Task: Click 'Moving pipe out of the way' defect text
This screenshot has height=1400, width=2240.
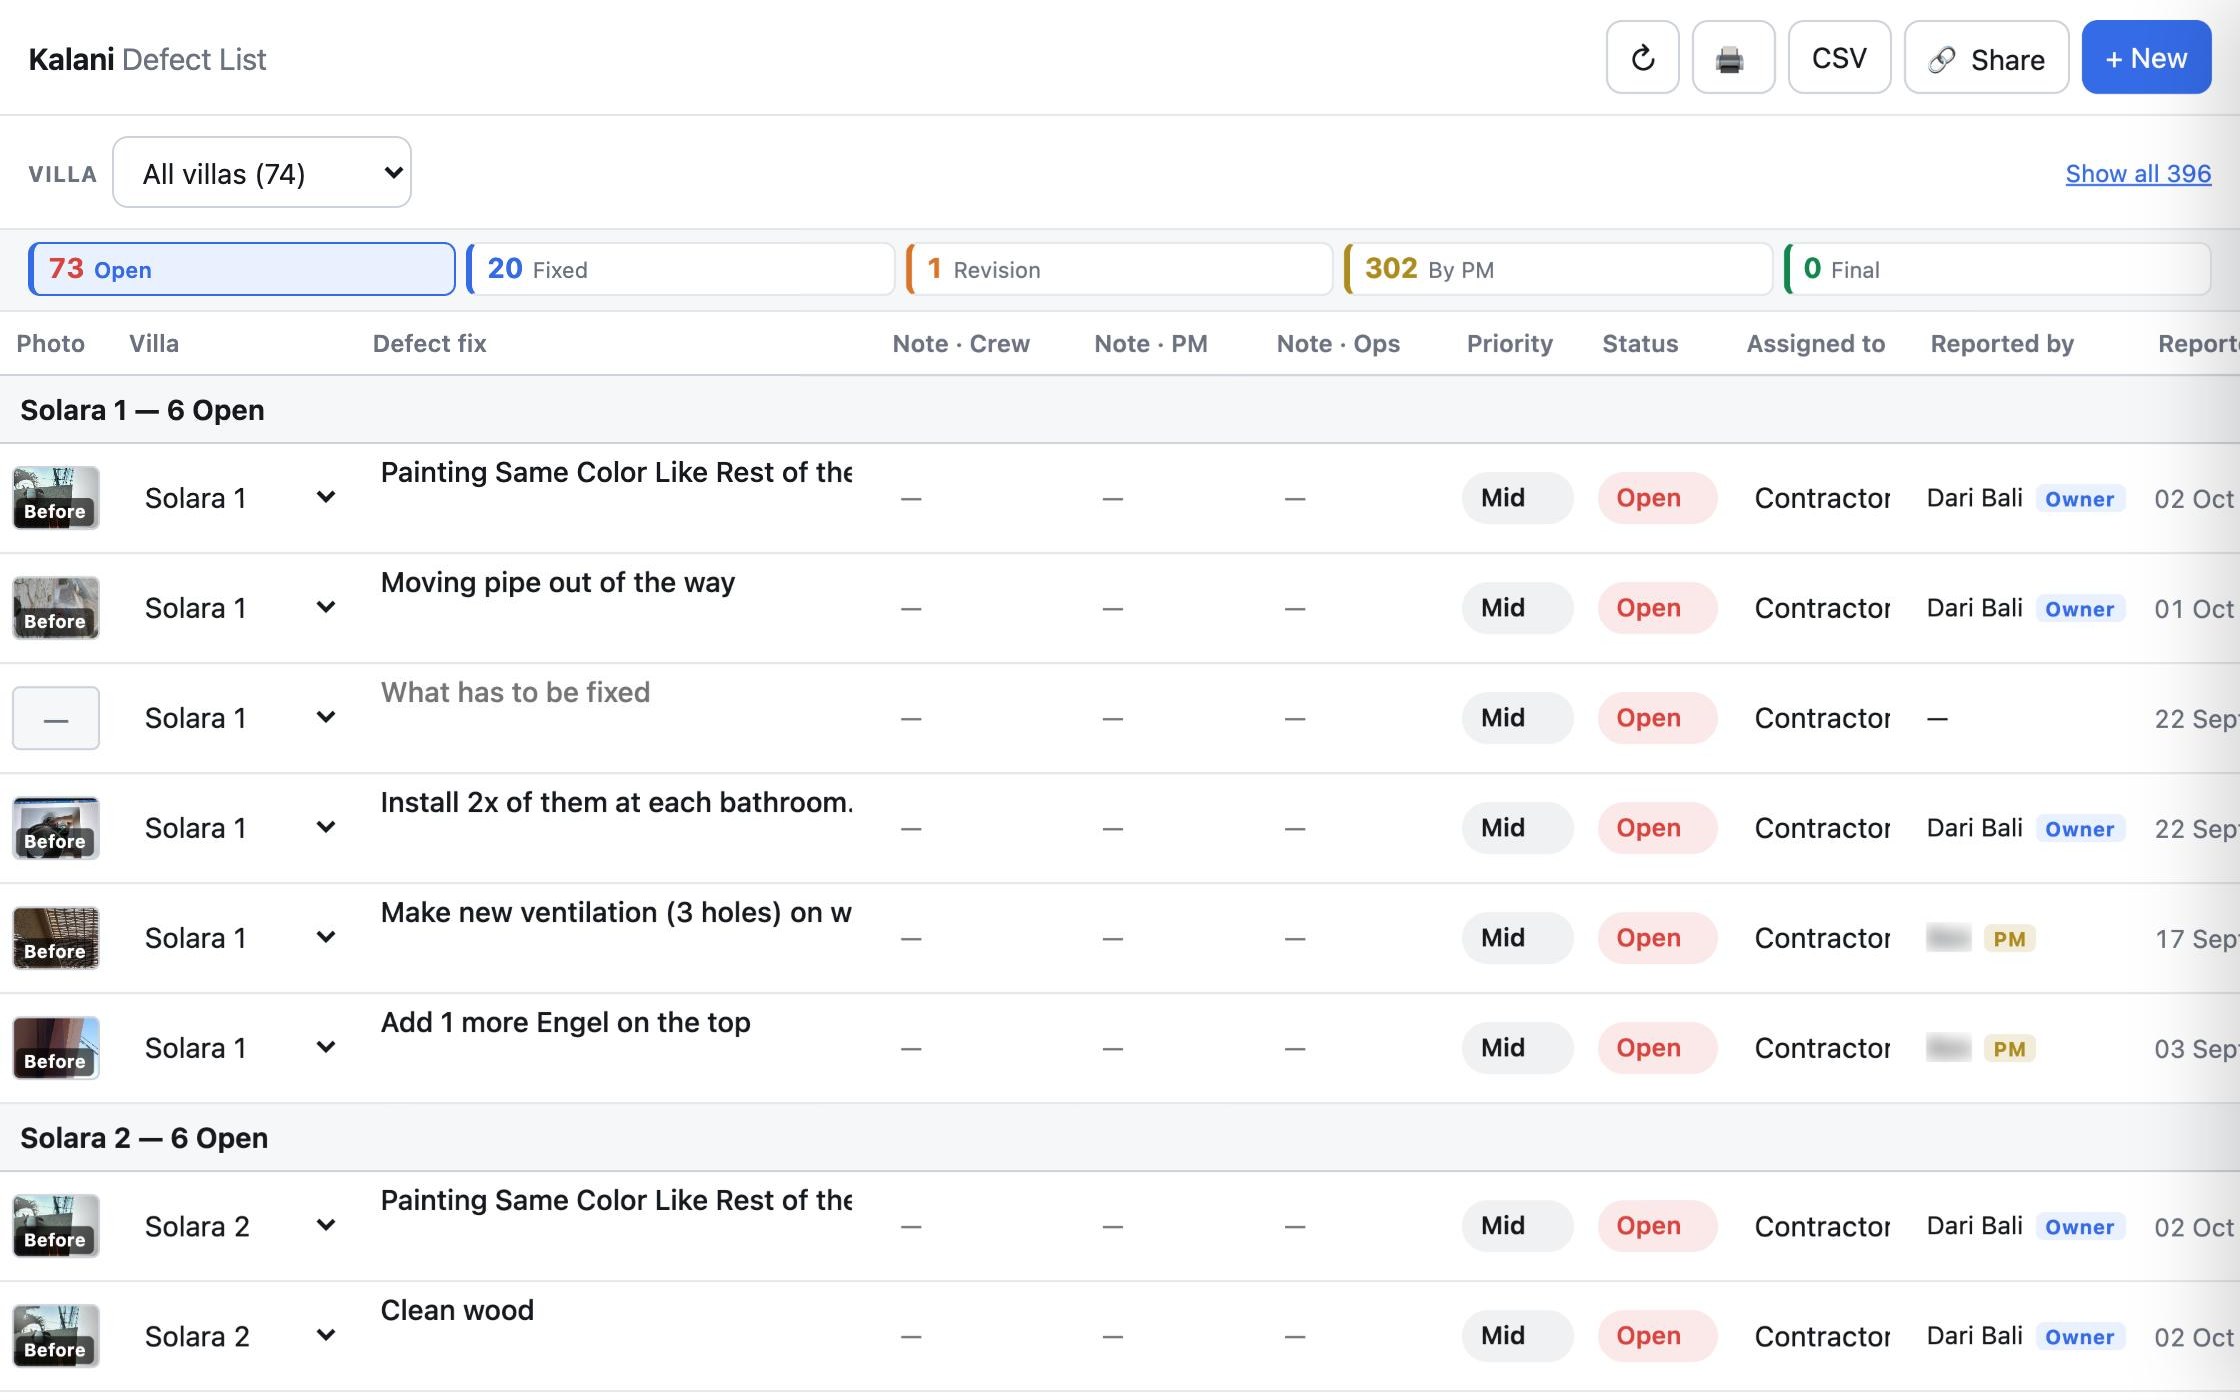Action: click(x=558, y=582)
